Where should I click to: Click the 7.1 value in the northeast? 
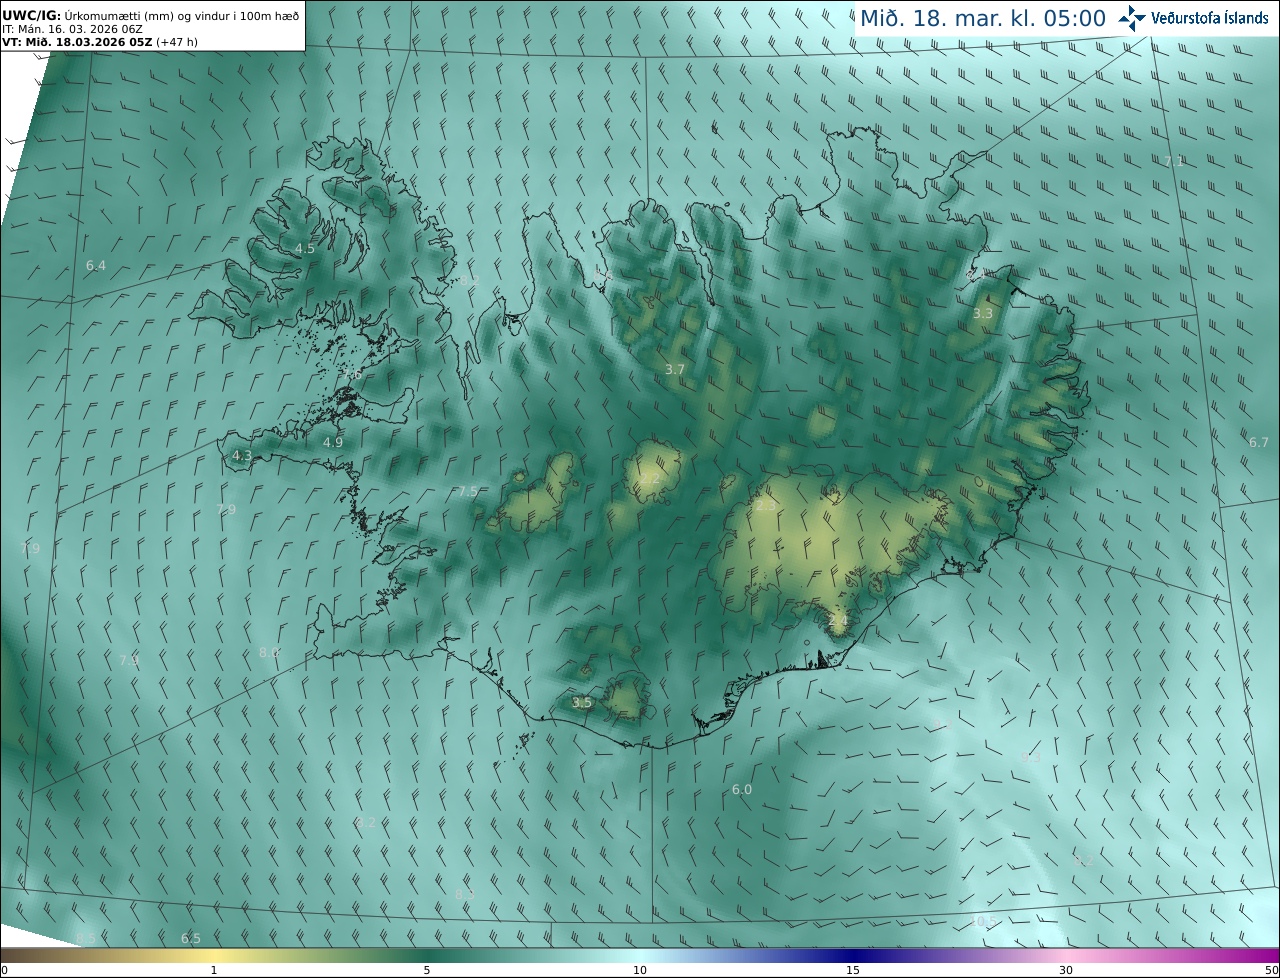[x=1174, y=161]
